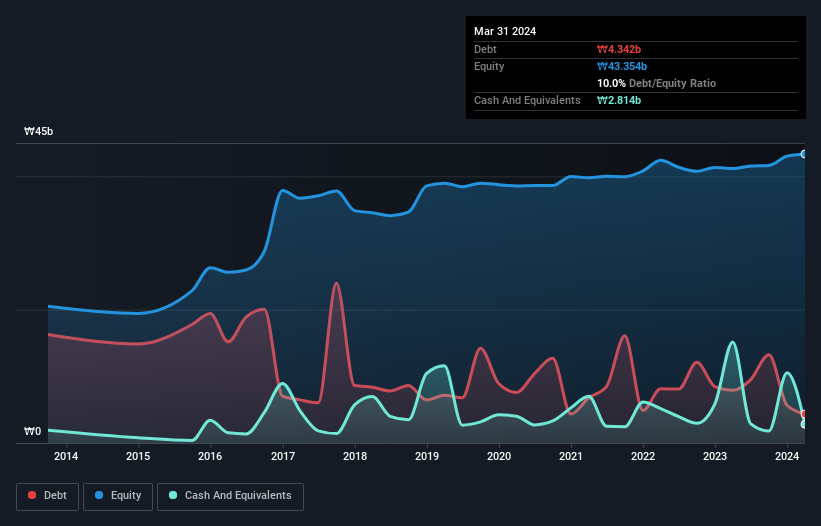
Task: Click the 2023 x-axis label
Action: [715, 456]
